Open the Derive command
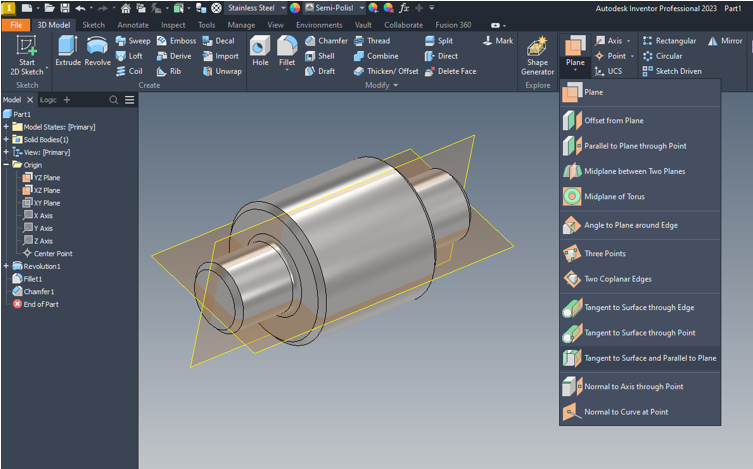 pos(174,56)
